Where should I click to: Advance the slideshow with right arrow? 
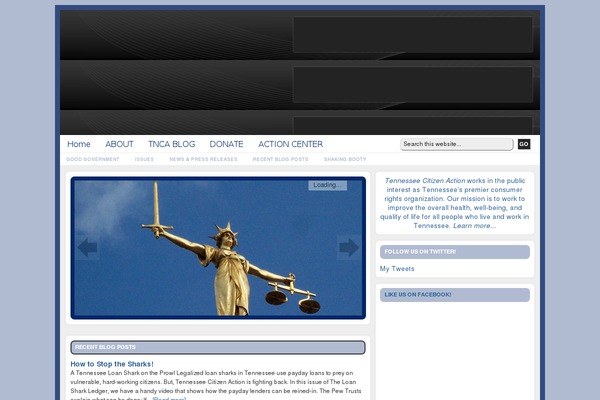click(349, 247)
